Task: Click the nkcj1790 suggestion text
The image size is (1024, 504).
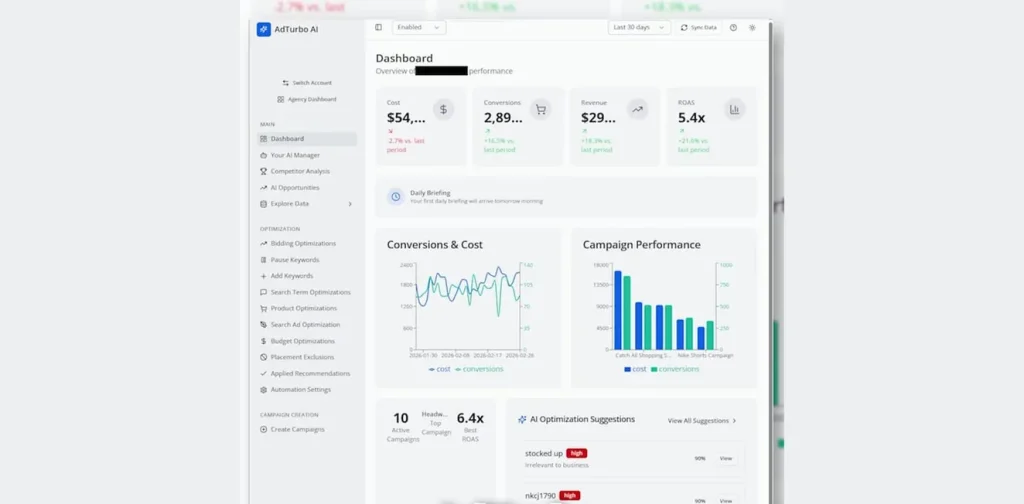Action: pyautogui.click(x=540, y=496)
